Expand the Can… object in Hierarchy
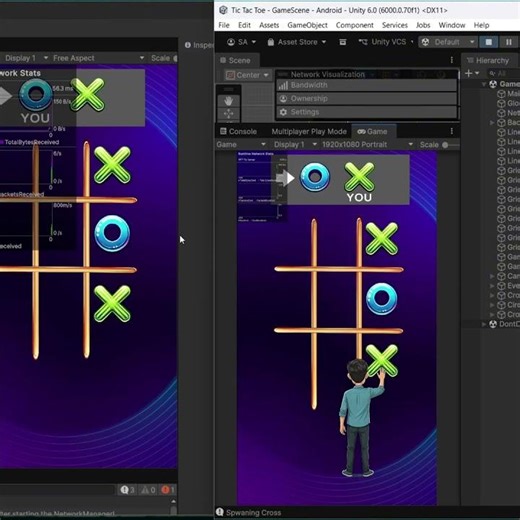Viewport: 520px width, 520px height. [492, 276]
